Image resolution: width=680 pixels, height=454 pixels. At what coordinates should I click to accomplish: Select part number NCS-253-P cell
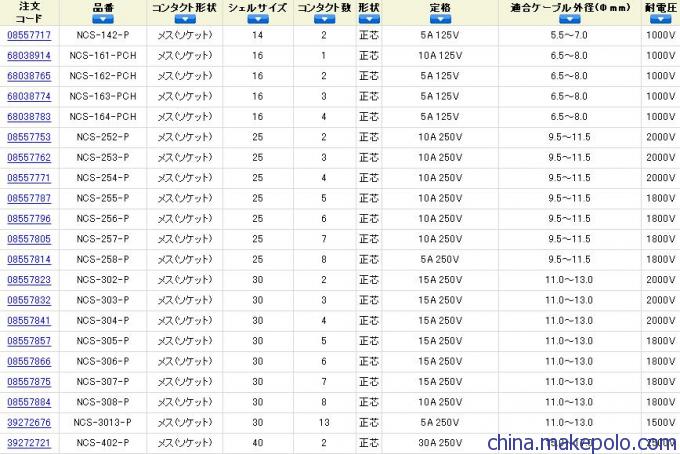click(x=103, y=157)
